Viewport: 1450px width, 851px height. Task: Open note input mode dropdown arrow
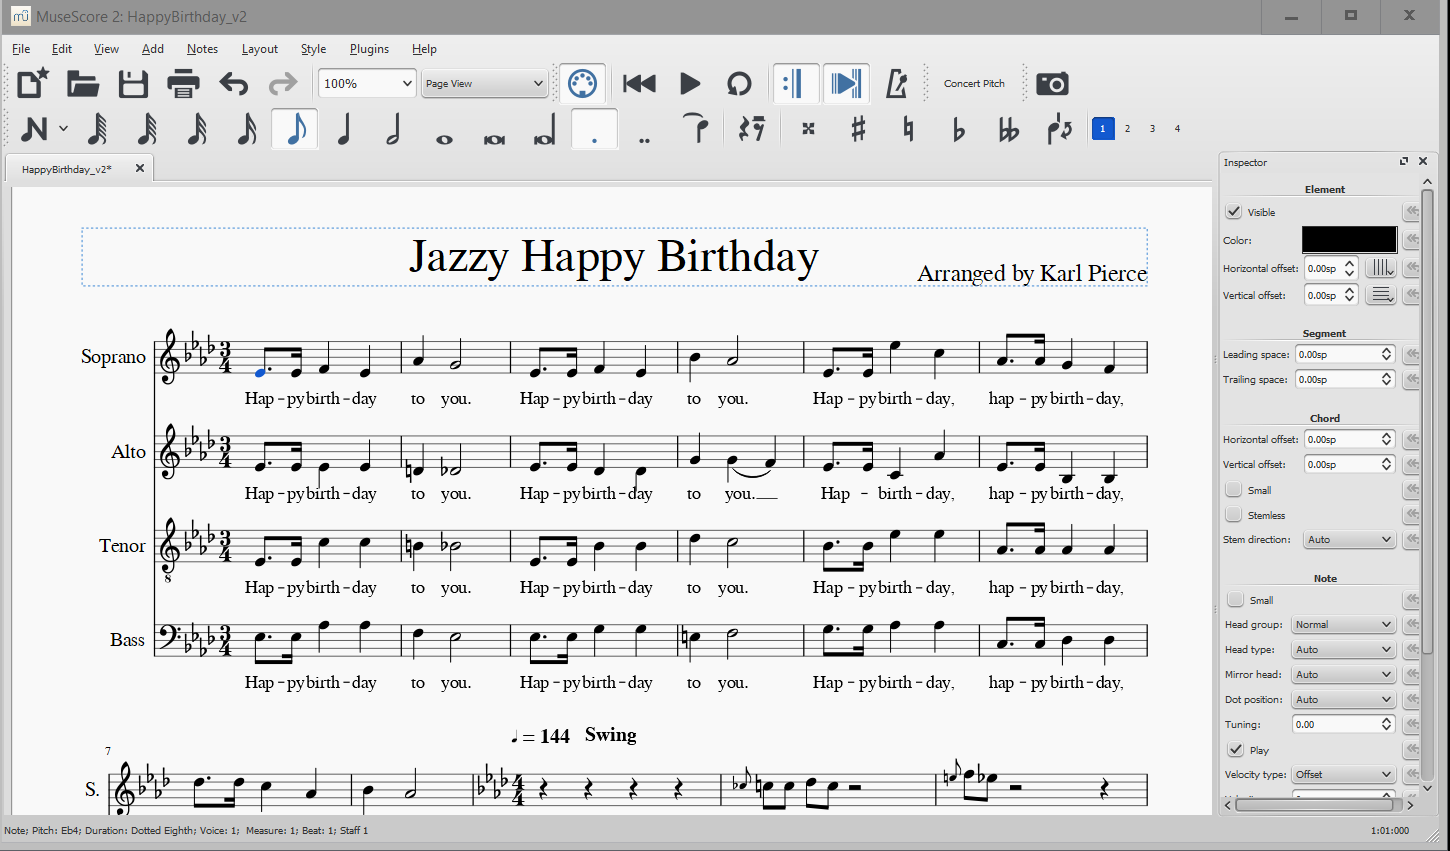(63, 129)
